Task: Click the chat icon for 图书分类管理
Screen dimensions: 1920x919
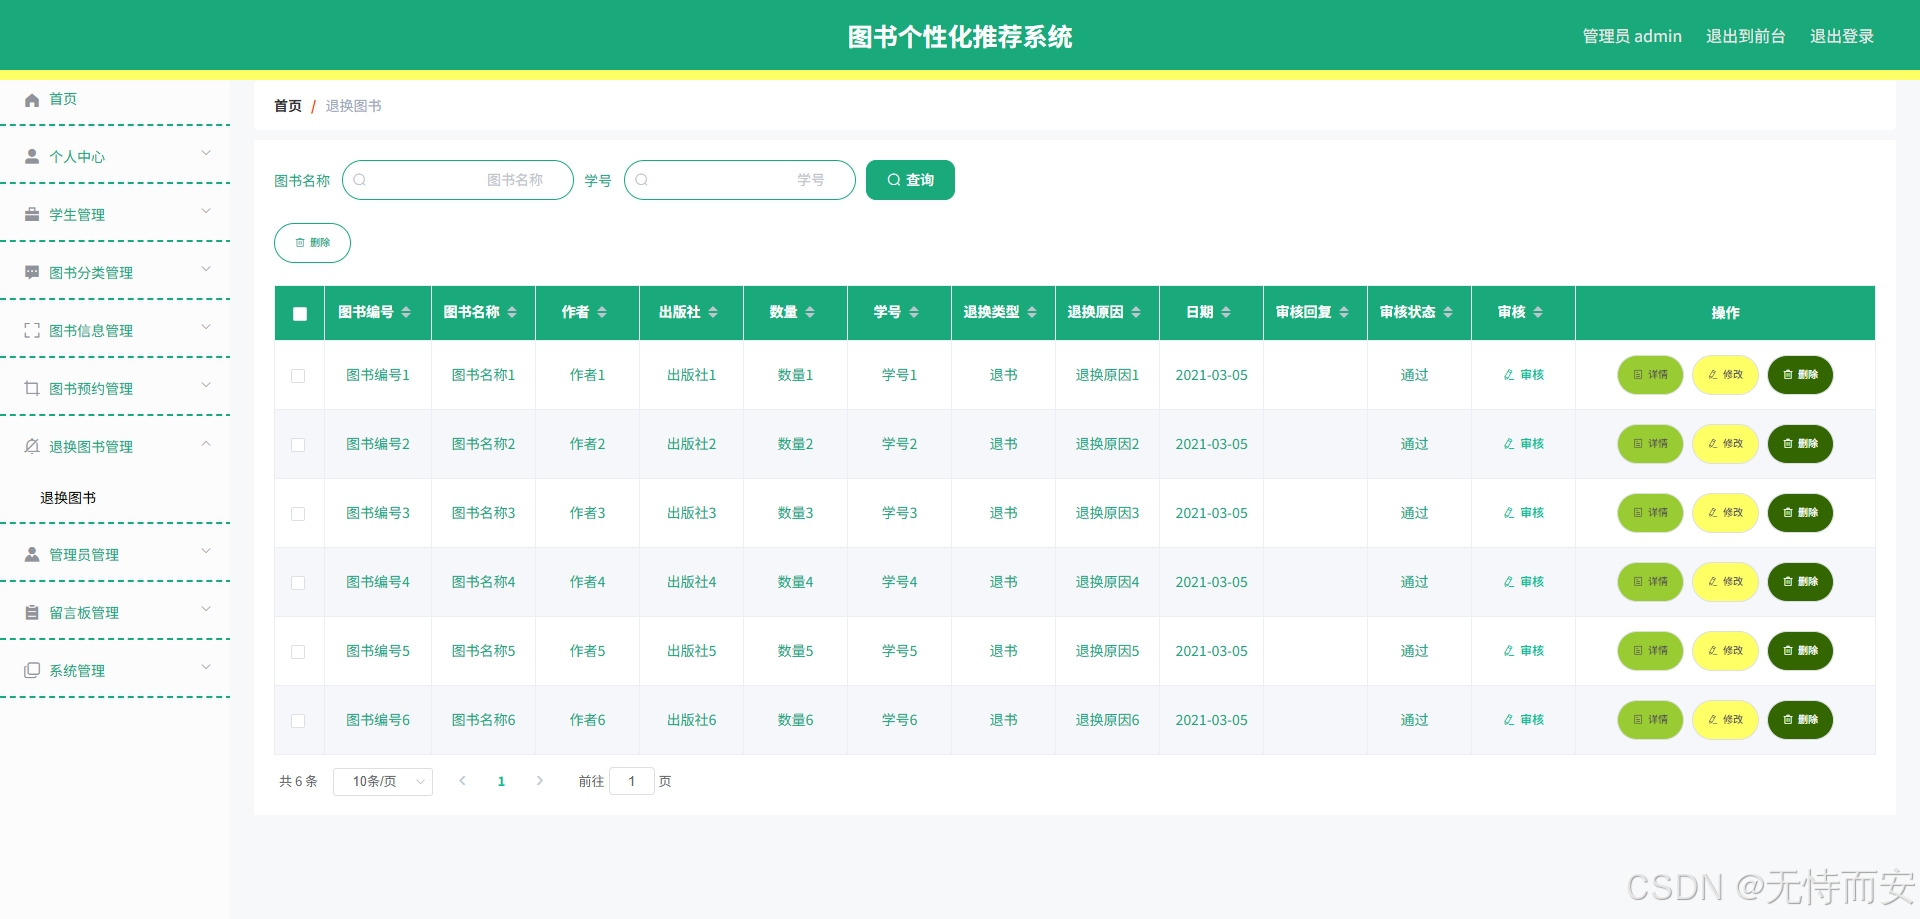Action: tap(32, 273)
